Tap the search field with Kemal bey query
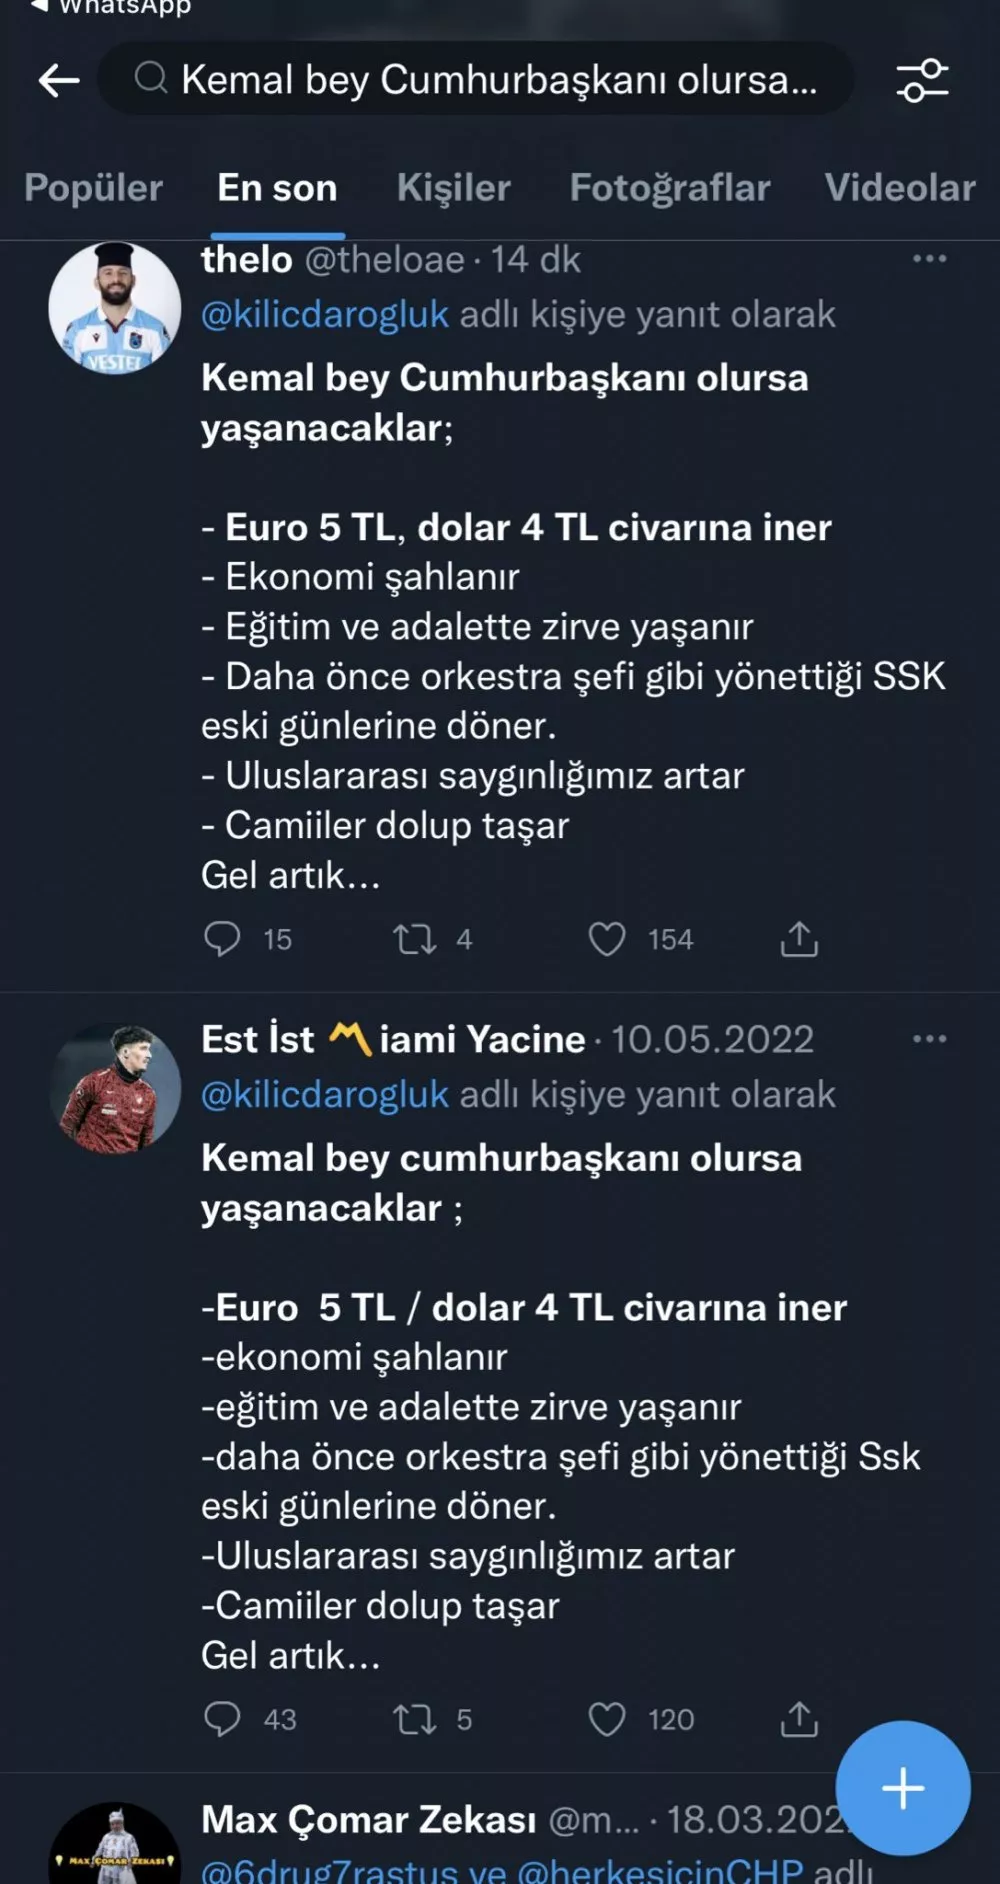This screenshot has width=1000, height=1884. (x=480, y=80)
